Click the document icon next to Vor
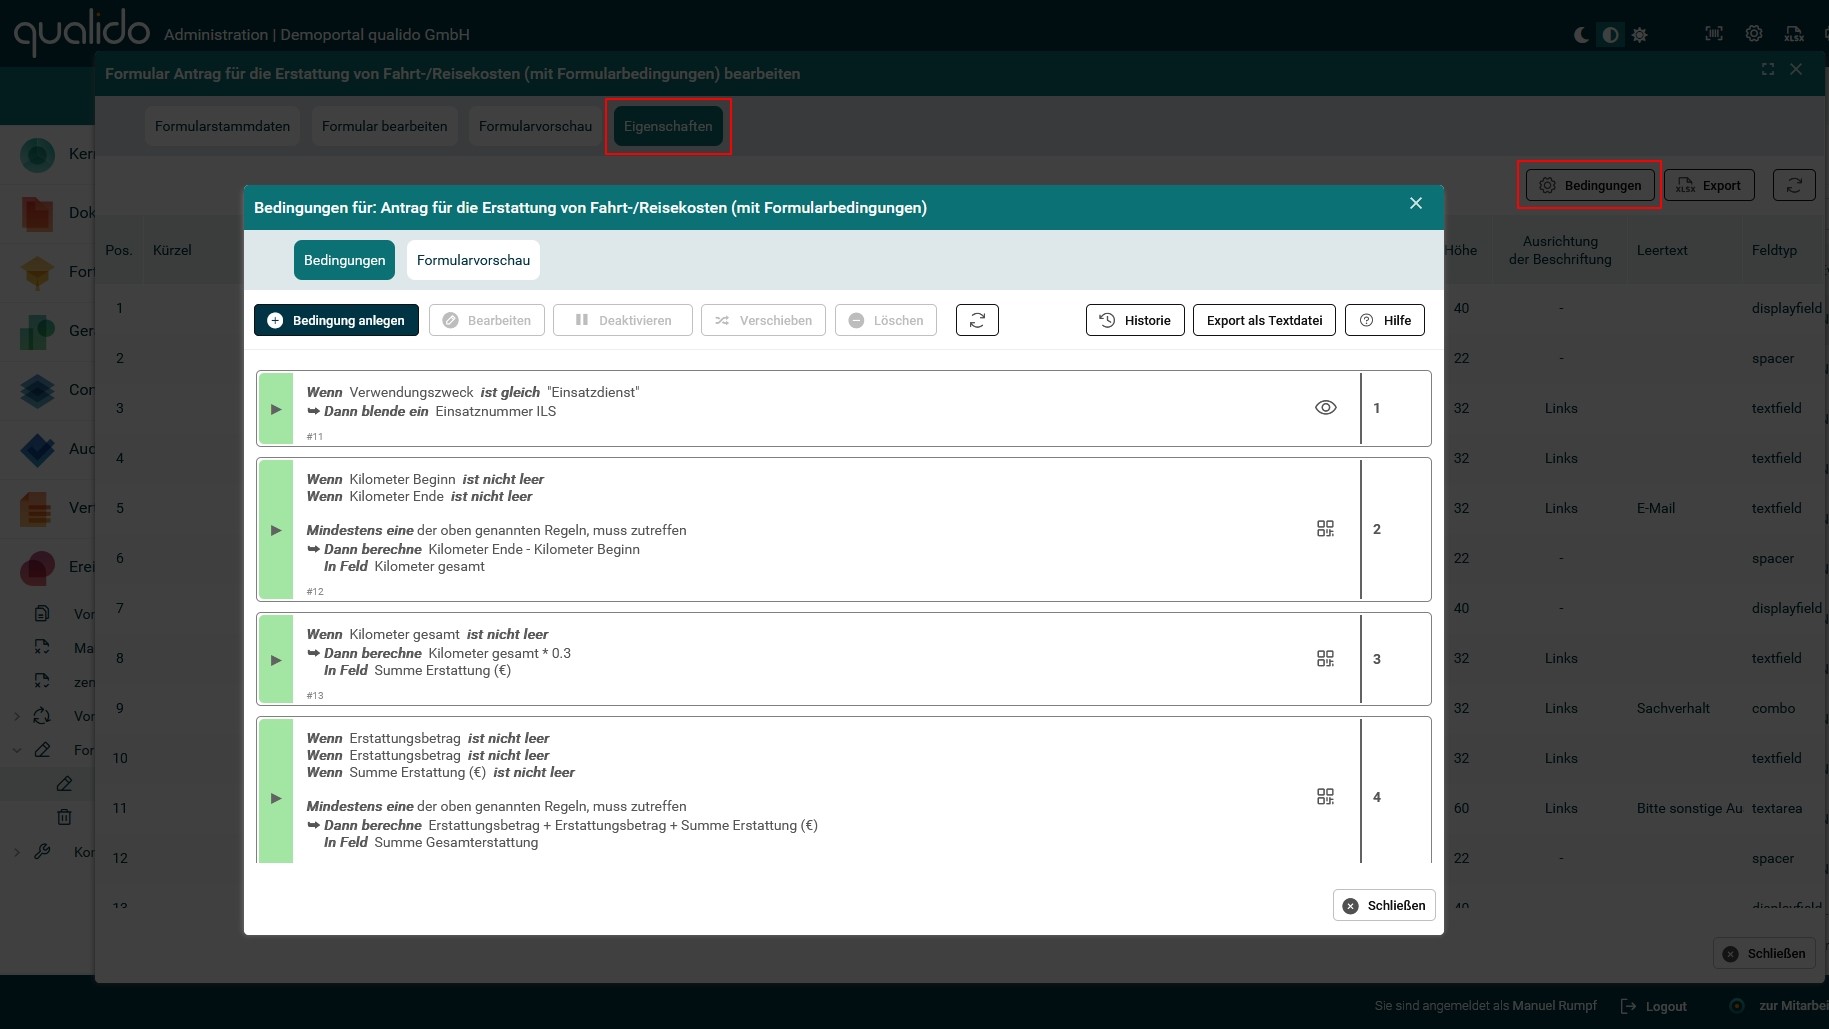The height and width of the screenshot is (1029, 1829). point(42,613)
